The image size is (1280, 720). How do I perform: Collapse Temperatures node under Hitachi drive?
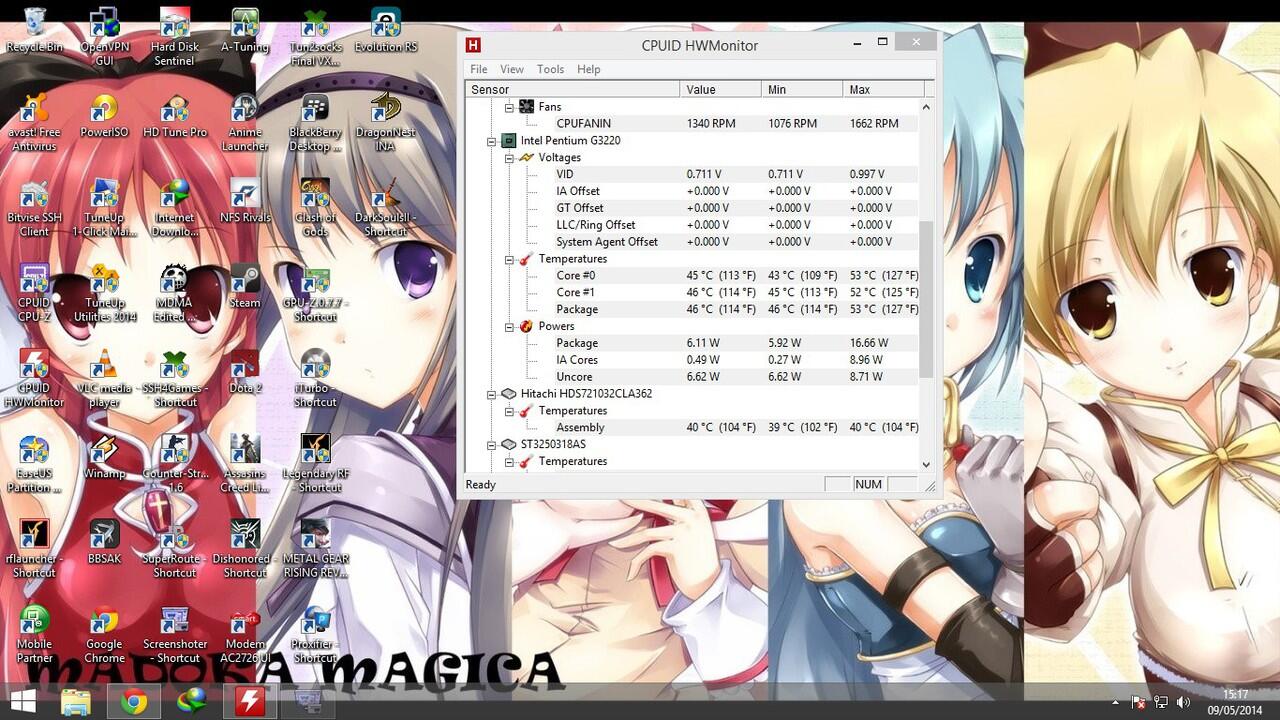point(509,410)
